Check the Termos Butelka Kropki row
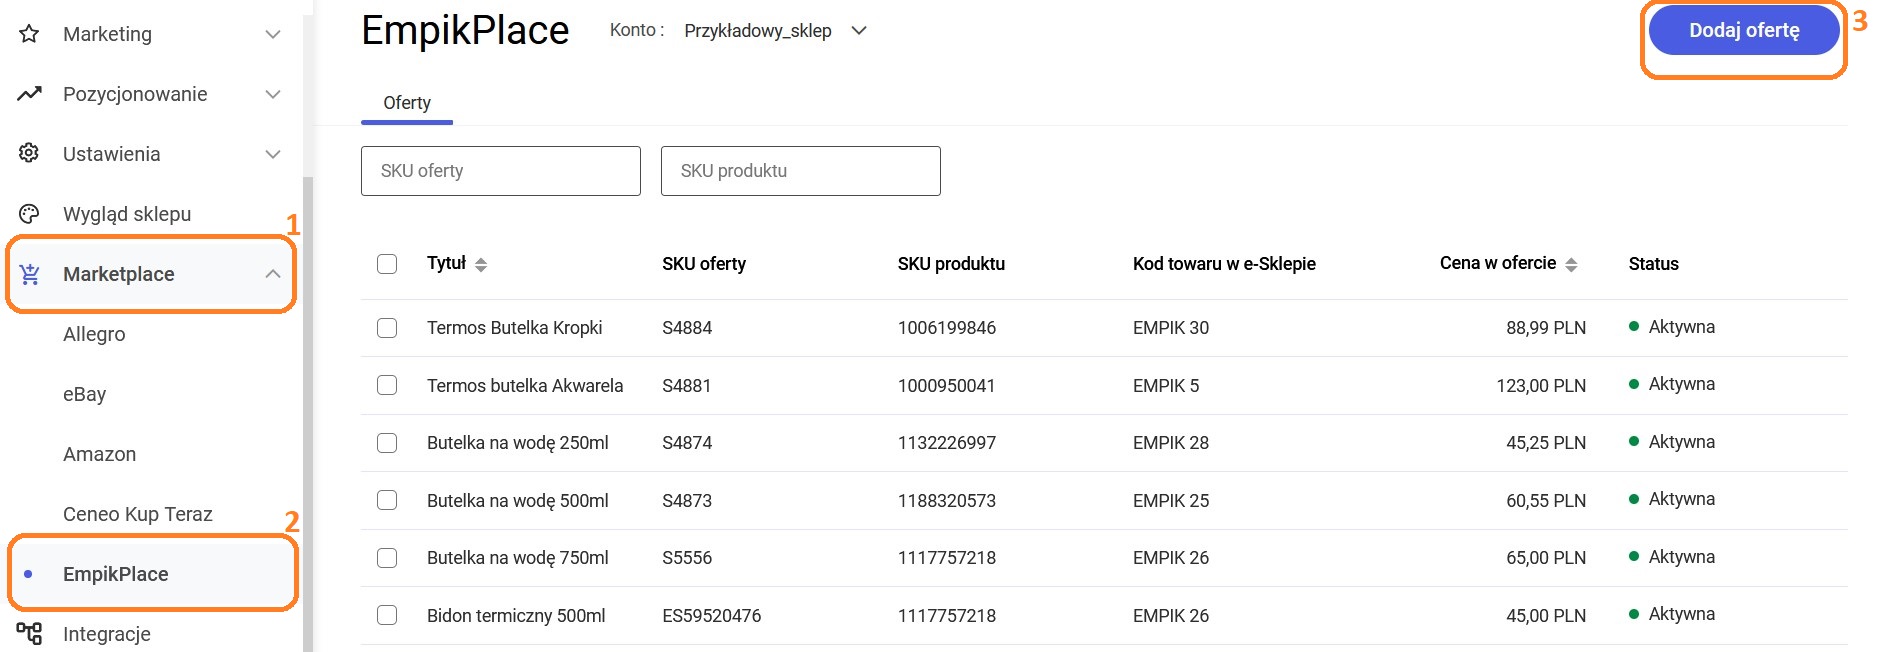 coord(387,328)
